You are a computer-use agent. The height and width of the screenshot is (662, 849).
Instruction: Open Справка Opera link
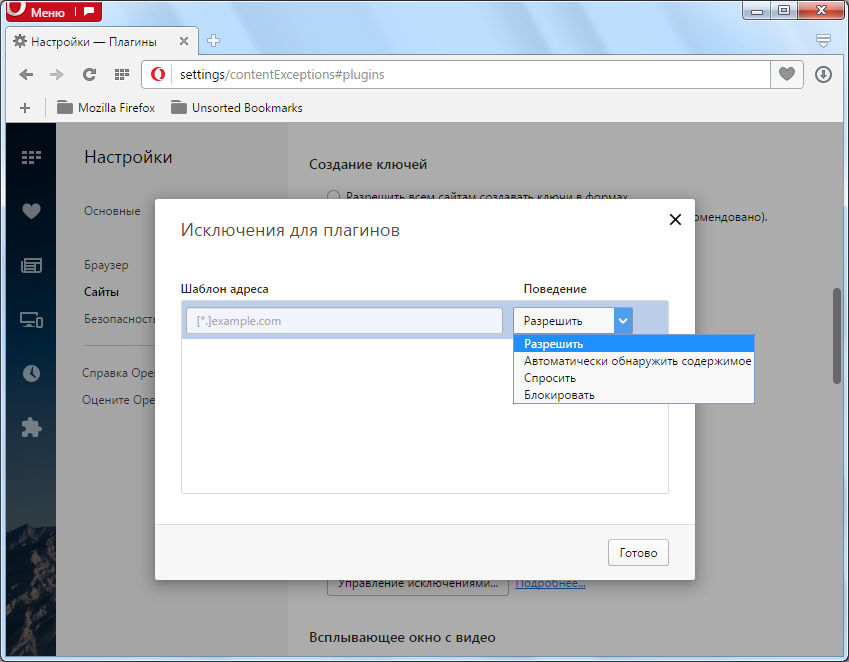coord(118,373)
